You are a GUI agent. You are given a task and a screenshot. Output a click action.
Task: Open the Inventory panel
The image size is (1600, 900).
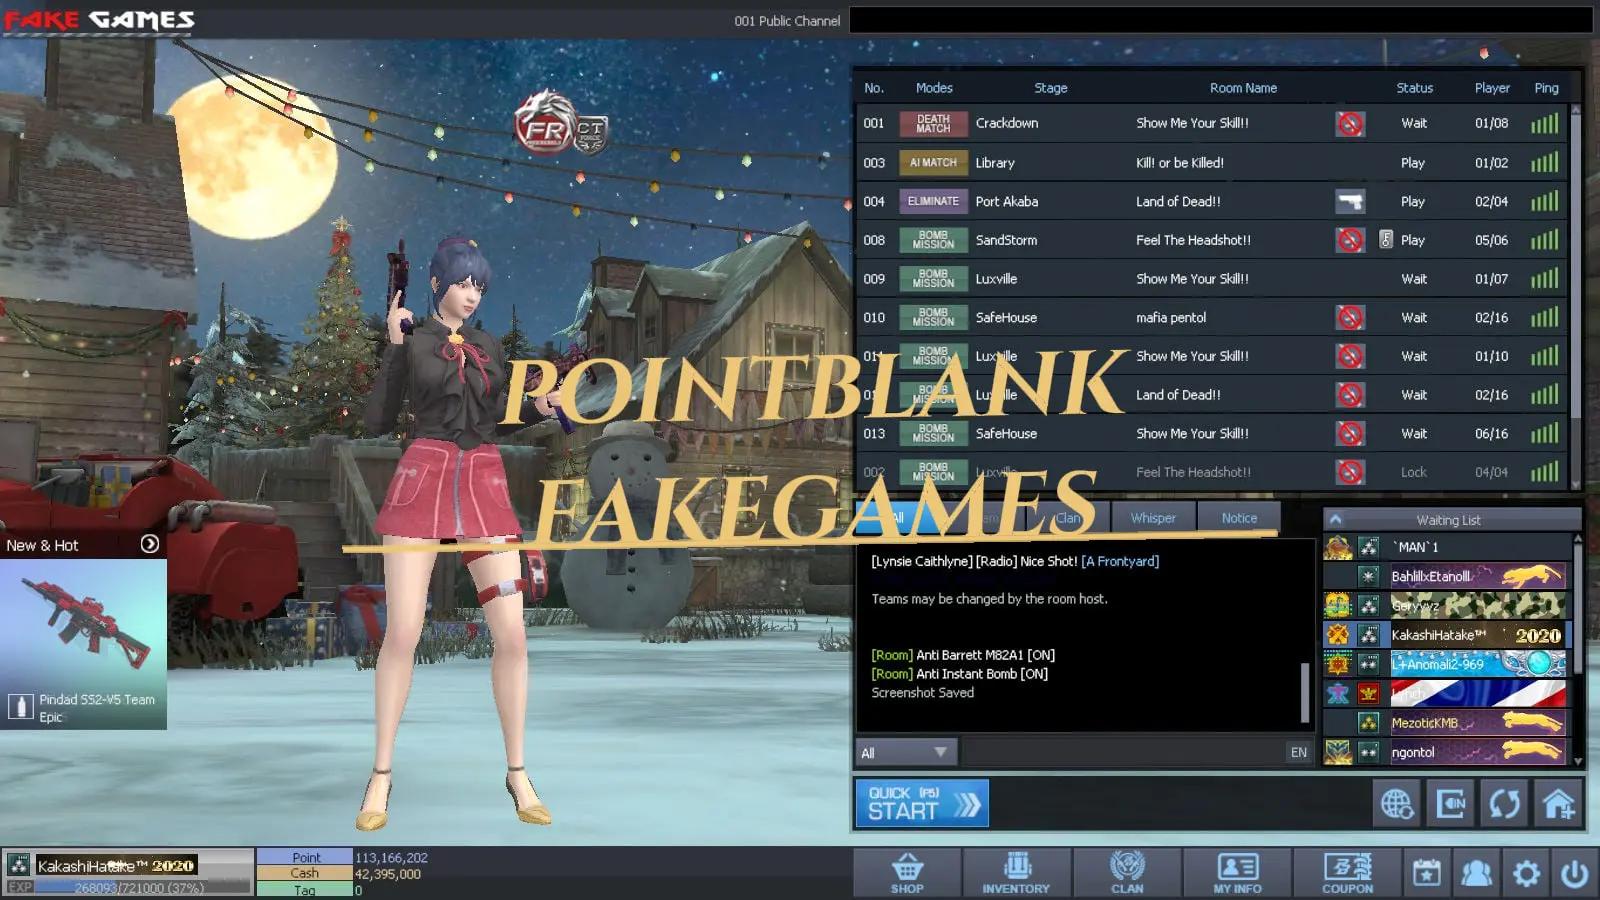(1016, 873)
